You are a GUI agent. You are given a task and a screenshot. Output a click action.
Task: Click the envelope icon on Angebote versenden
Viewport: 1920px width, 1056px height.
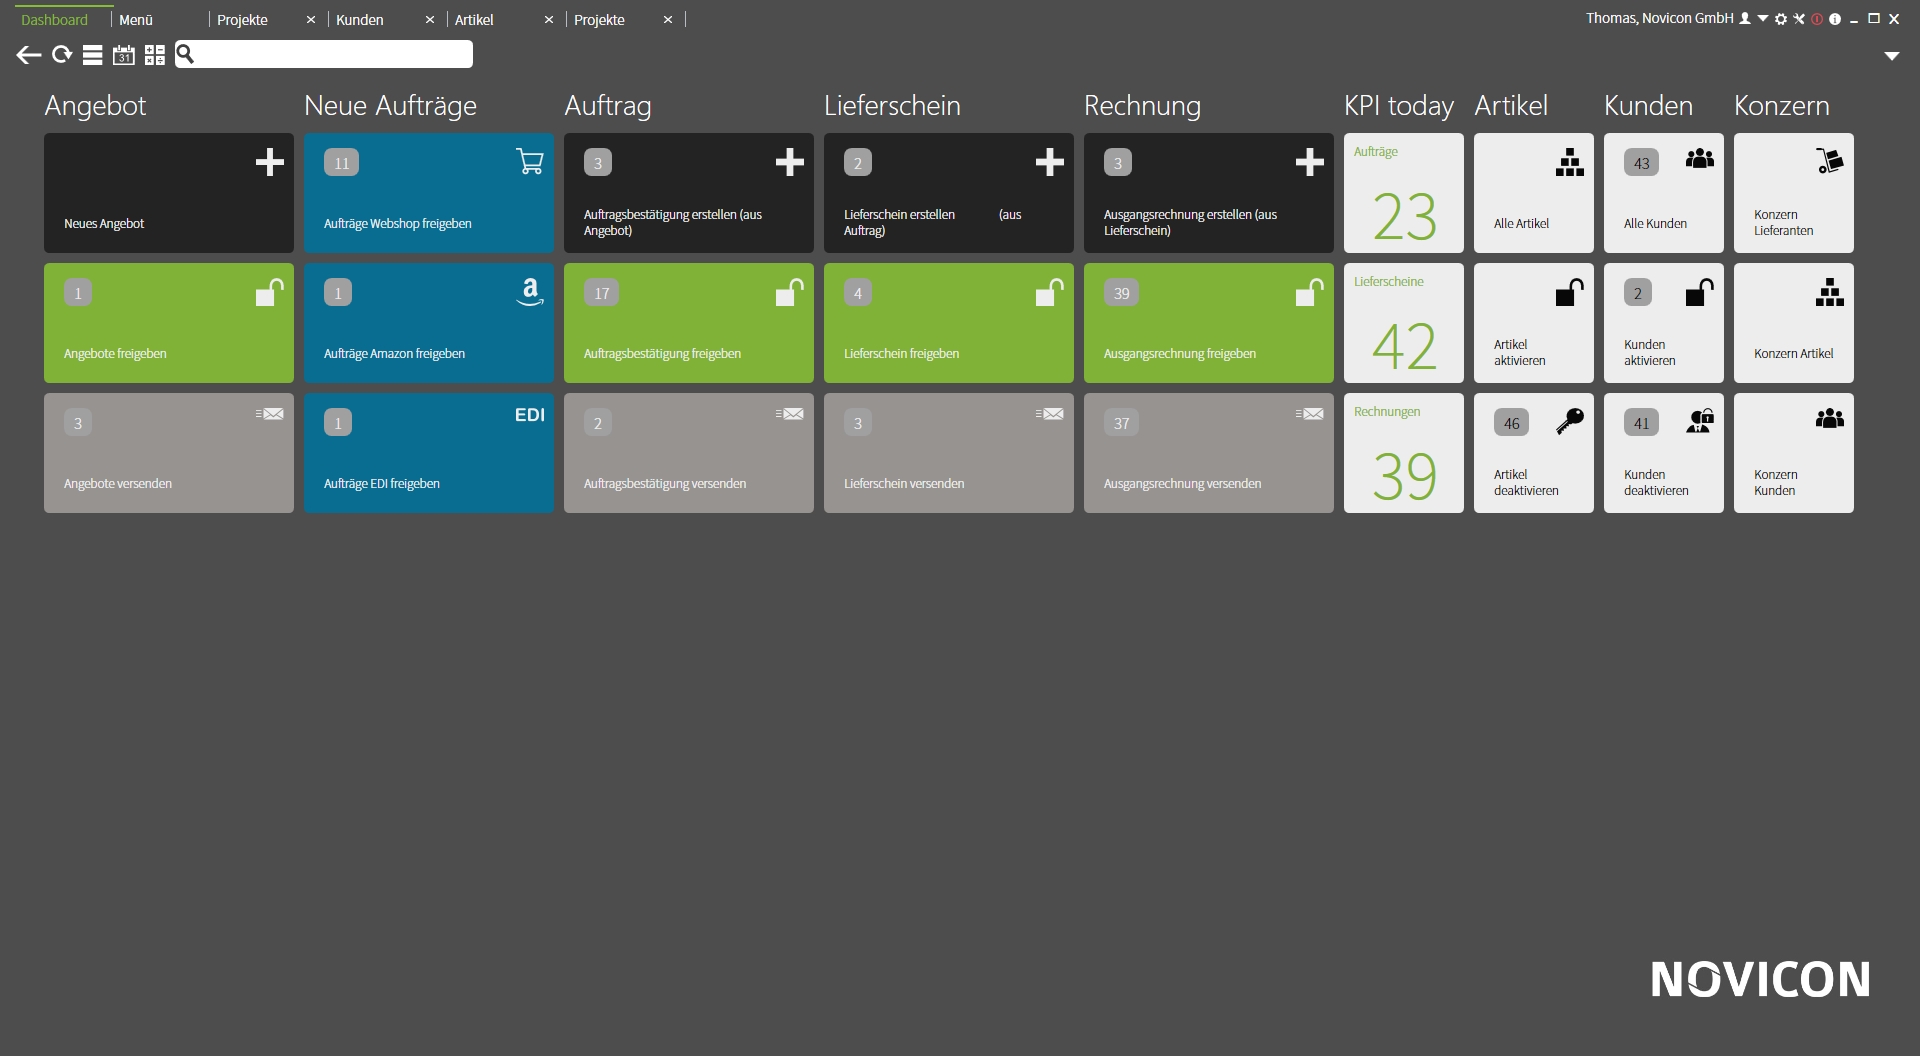pos(270,414)
